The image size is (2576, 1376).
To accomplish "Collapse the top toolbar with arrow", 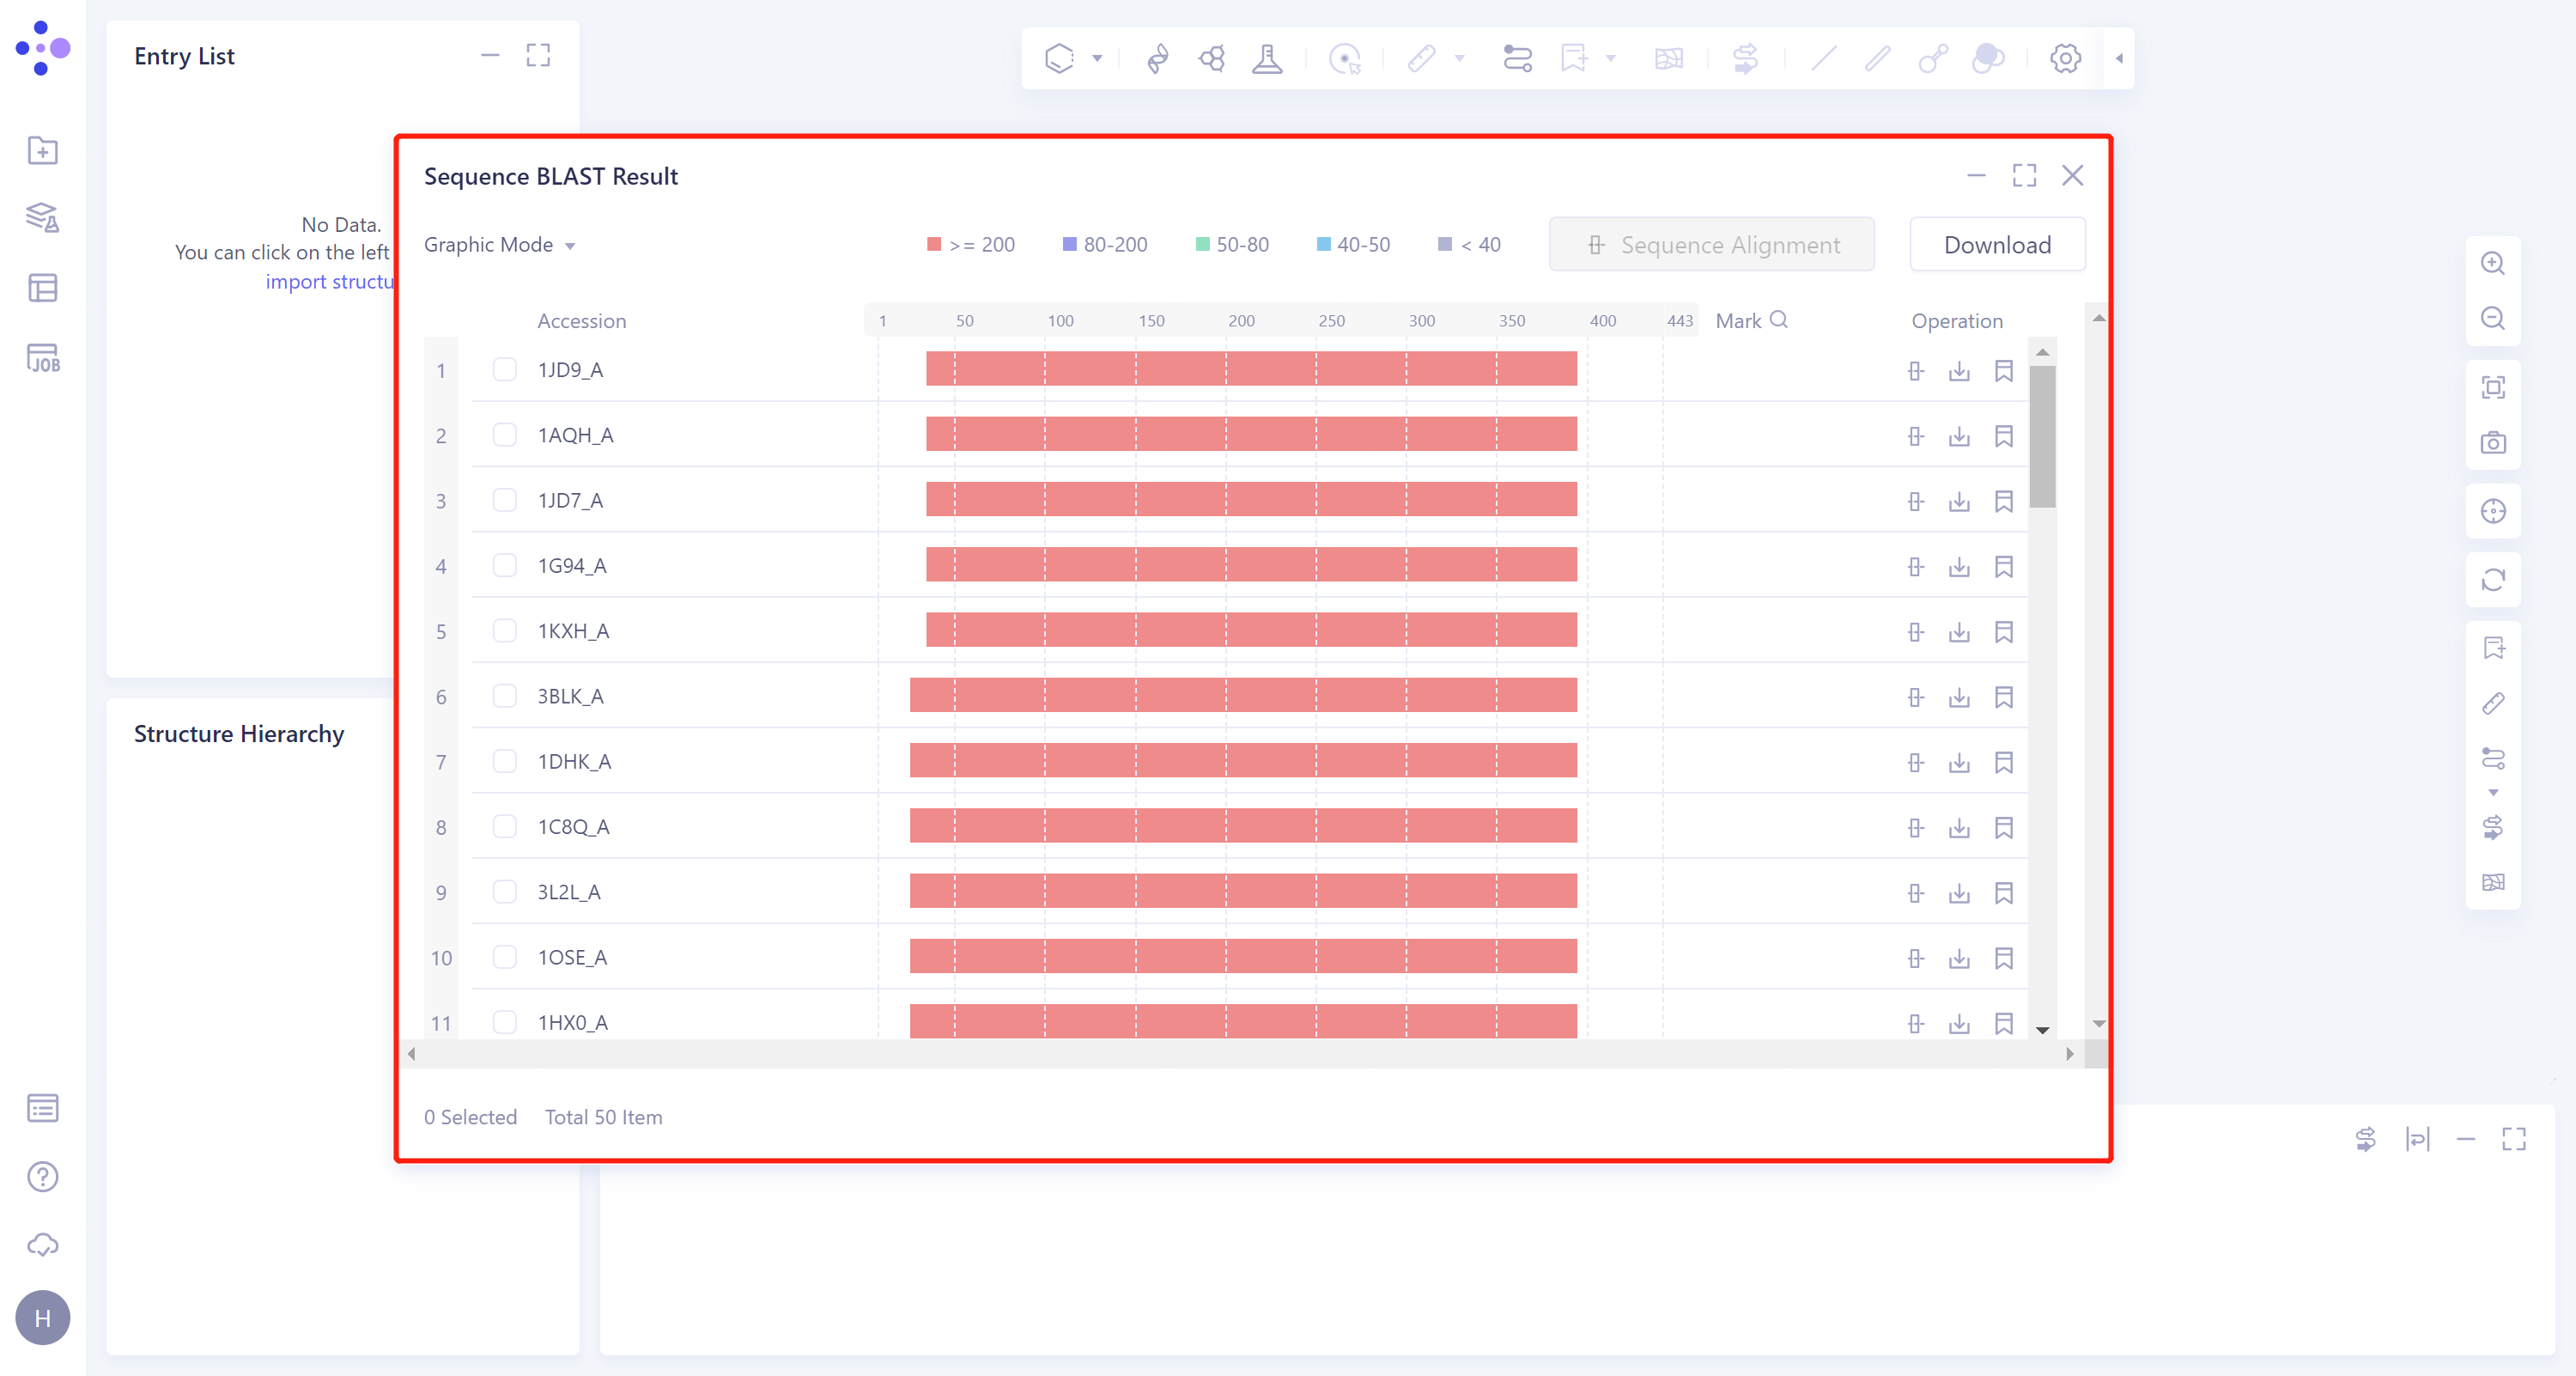I will 2119,58.
